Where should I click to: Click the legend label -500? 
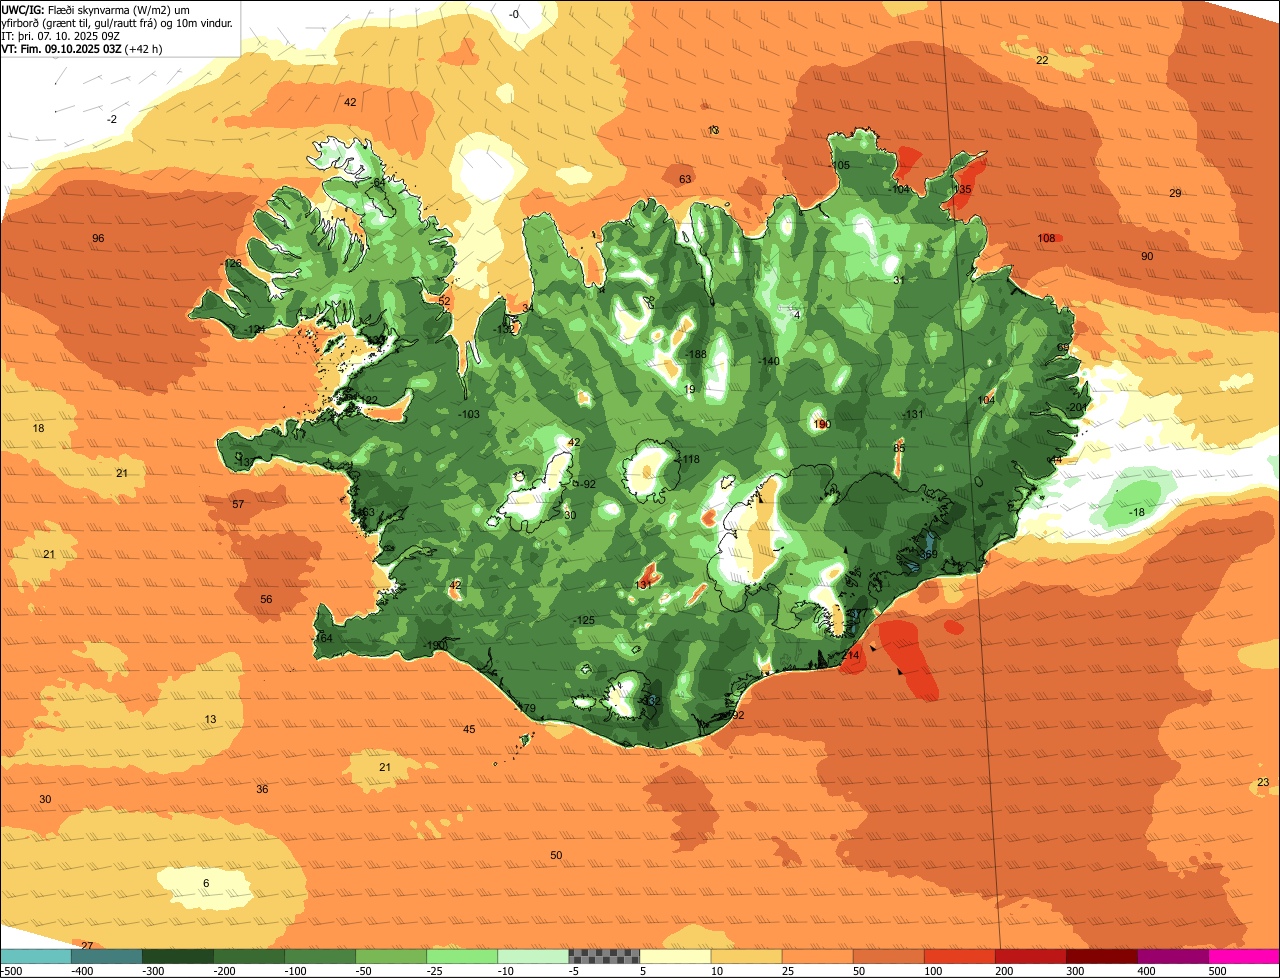[11, 971]
